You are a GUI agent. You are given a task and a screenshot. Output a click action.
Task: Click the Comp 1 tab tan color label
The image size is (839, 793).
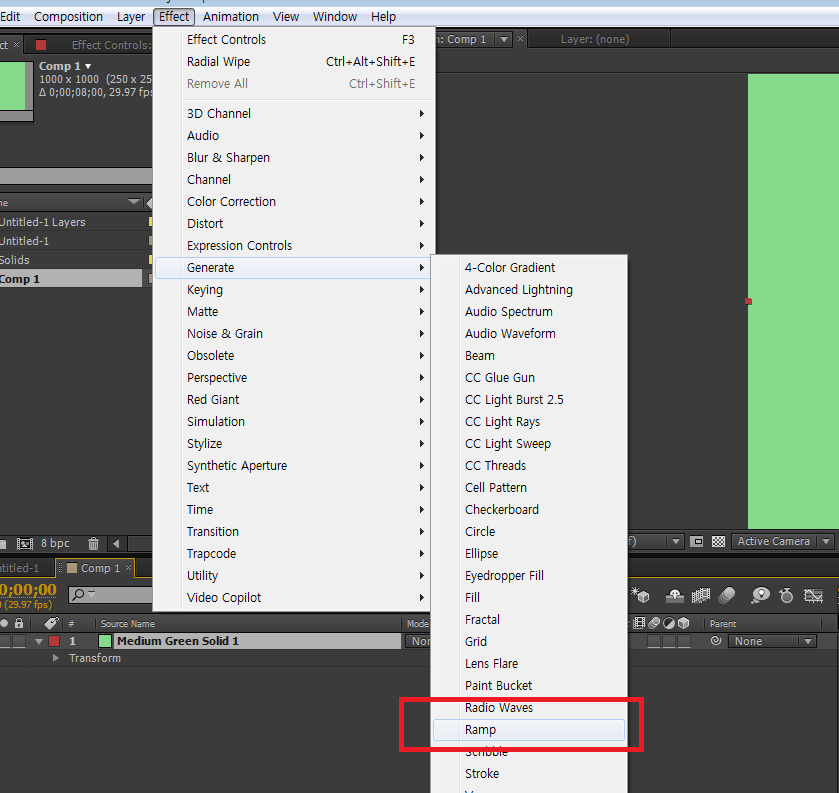(72, 568)
